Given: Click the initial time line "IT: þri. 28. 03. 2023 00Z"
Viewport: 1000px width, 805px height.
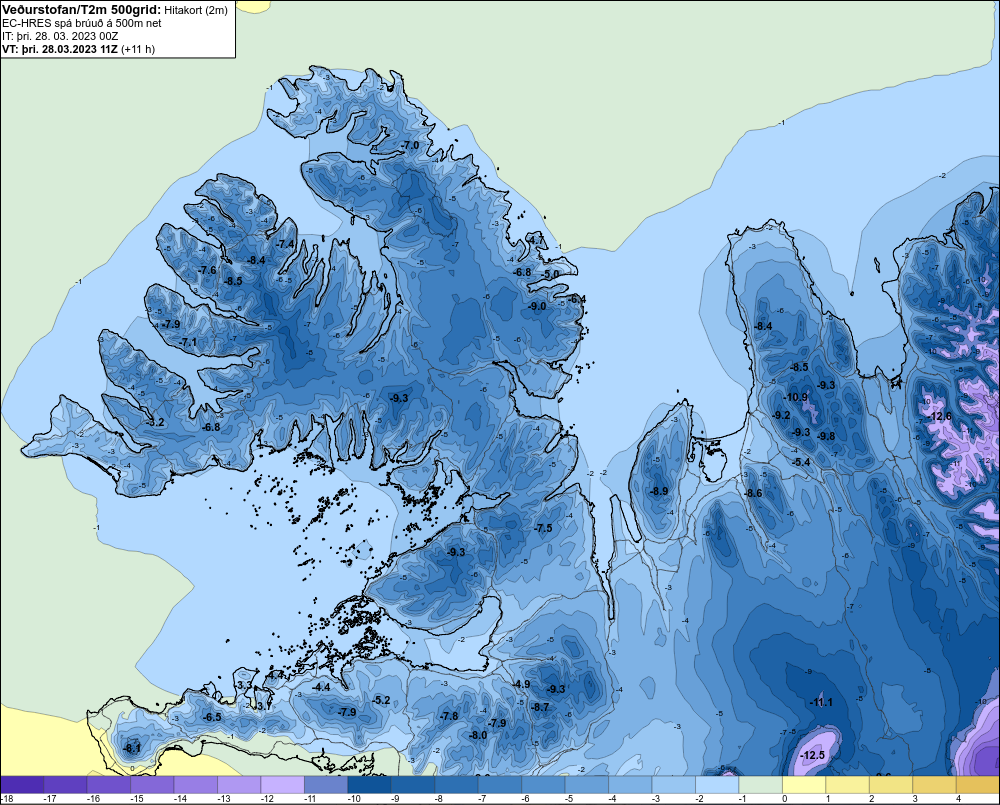Looking at the screenshot, I should pos(60,36).
